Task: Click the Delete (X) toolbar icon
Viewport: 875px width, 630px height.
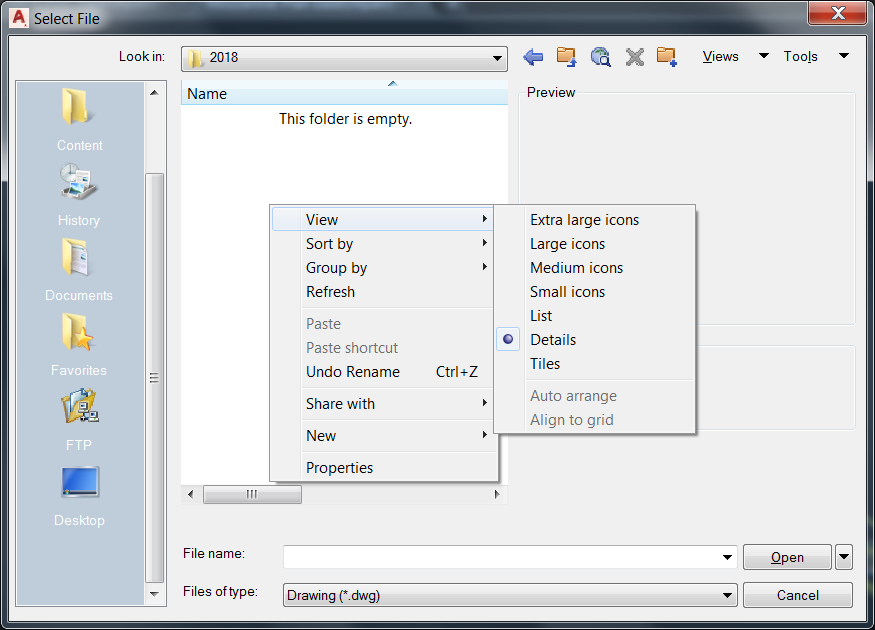Action: tap(634, 57)
